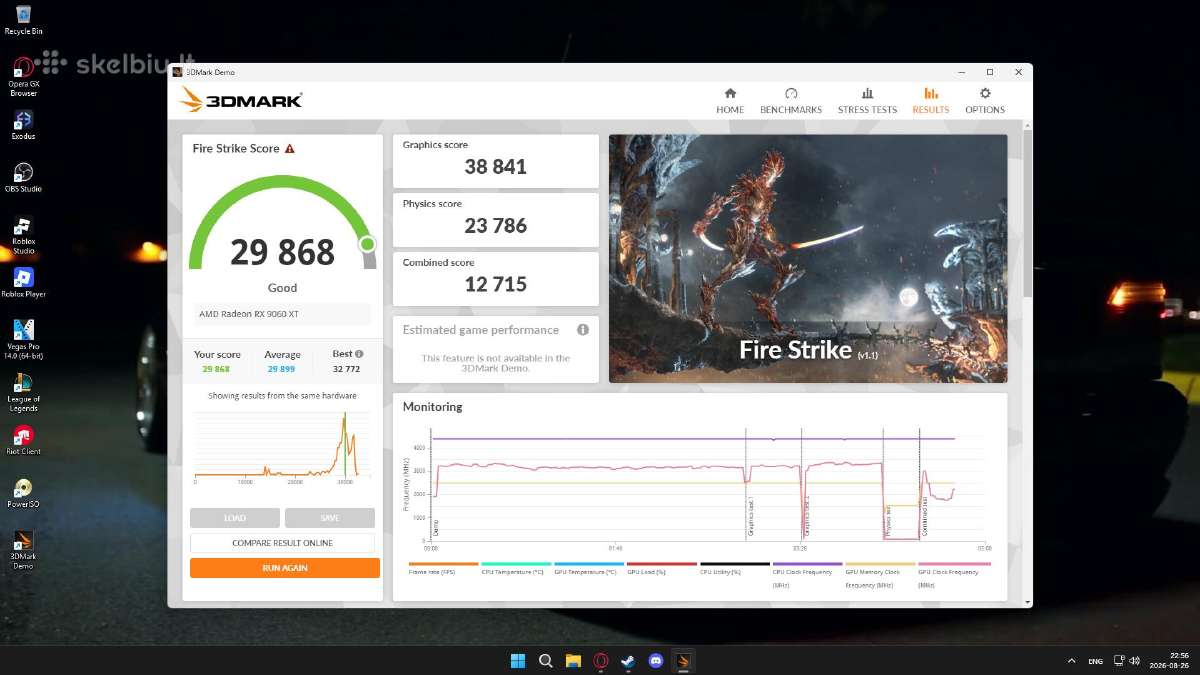Toggle the GPU Memory Clock Frequency legend entry
Screen dimensions: 1200x675
[881, 574]
